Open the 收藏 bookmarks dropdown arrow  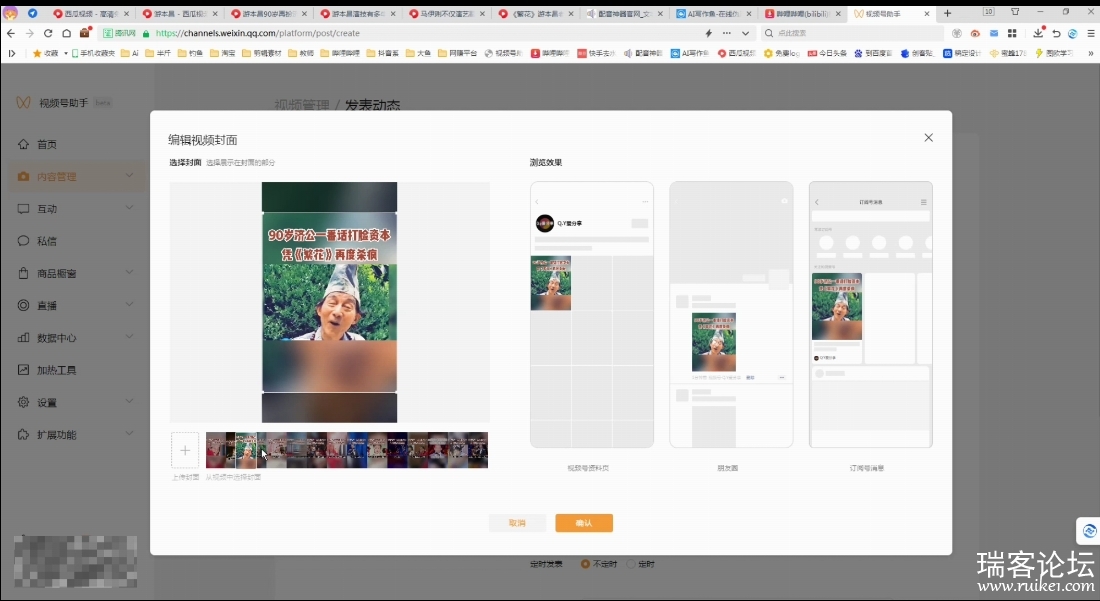point(66,53)
